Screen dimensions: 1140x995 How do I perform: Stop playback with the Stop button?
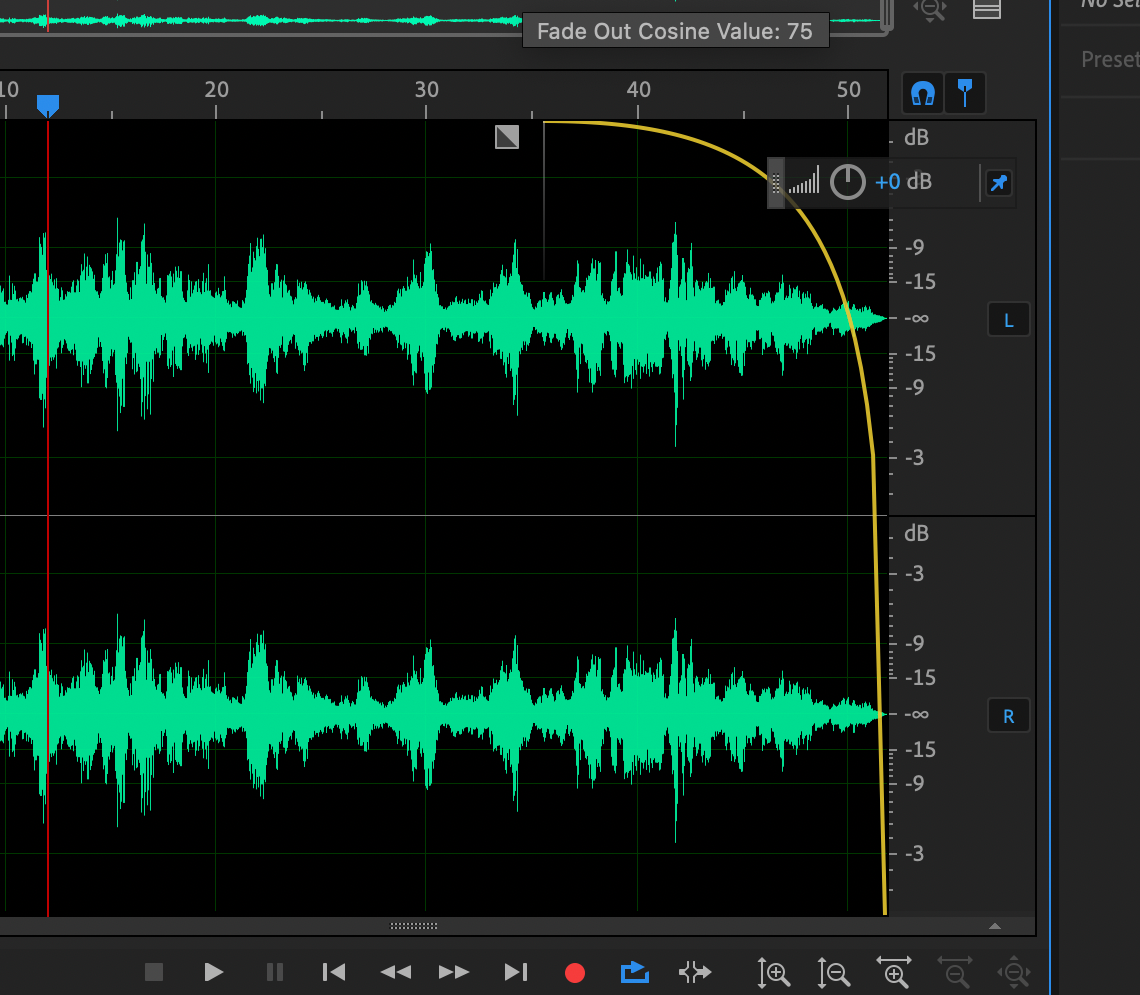pyautogui.click(x=154, y=972)
